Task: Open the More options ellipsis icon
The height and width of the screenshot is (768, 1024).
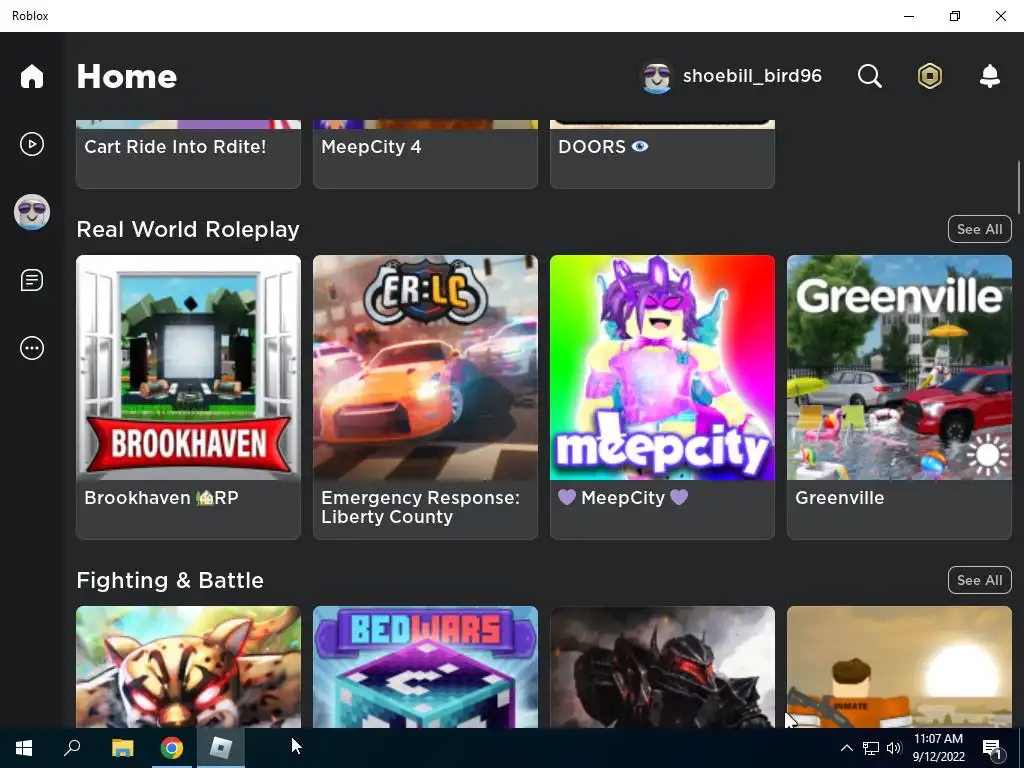Action: 31,347
